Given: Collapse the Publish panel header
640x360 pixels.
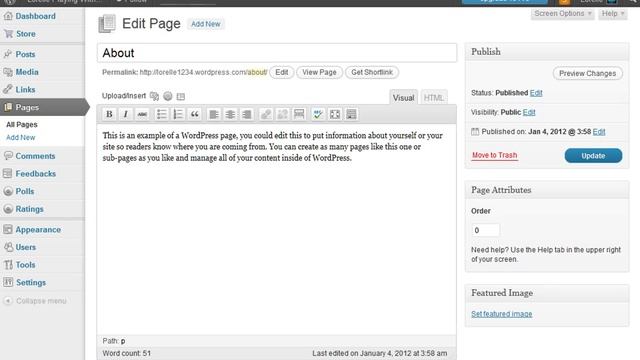Looking at the screenshot, I should (547, 52).
